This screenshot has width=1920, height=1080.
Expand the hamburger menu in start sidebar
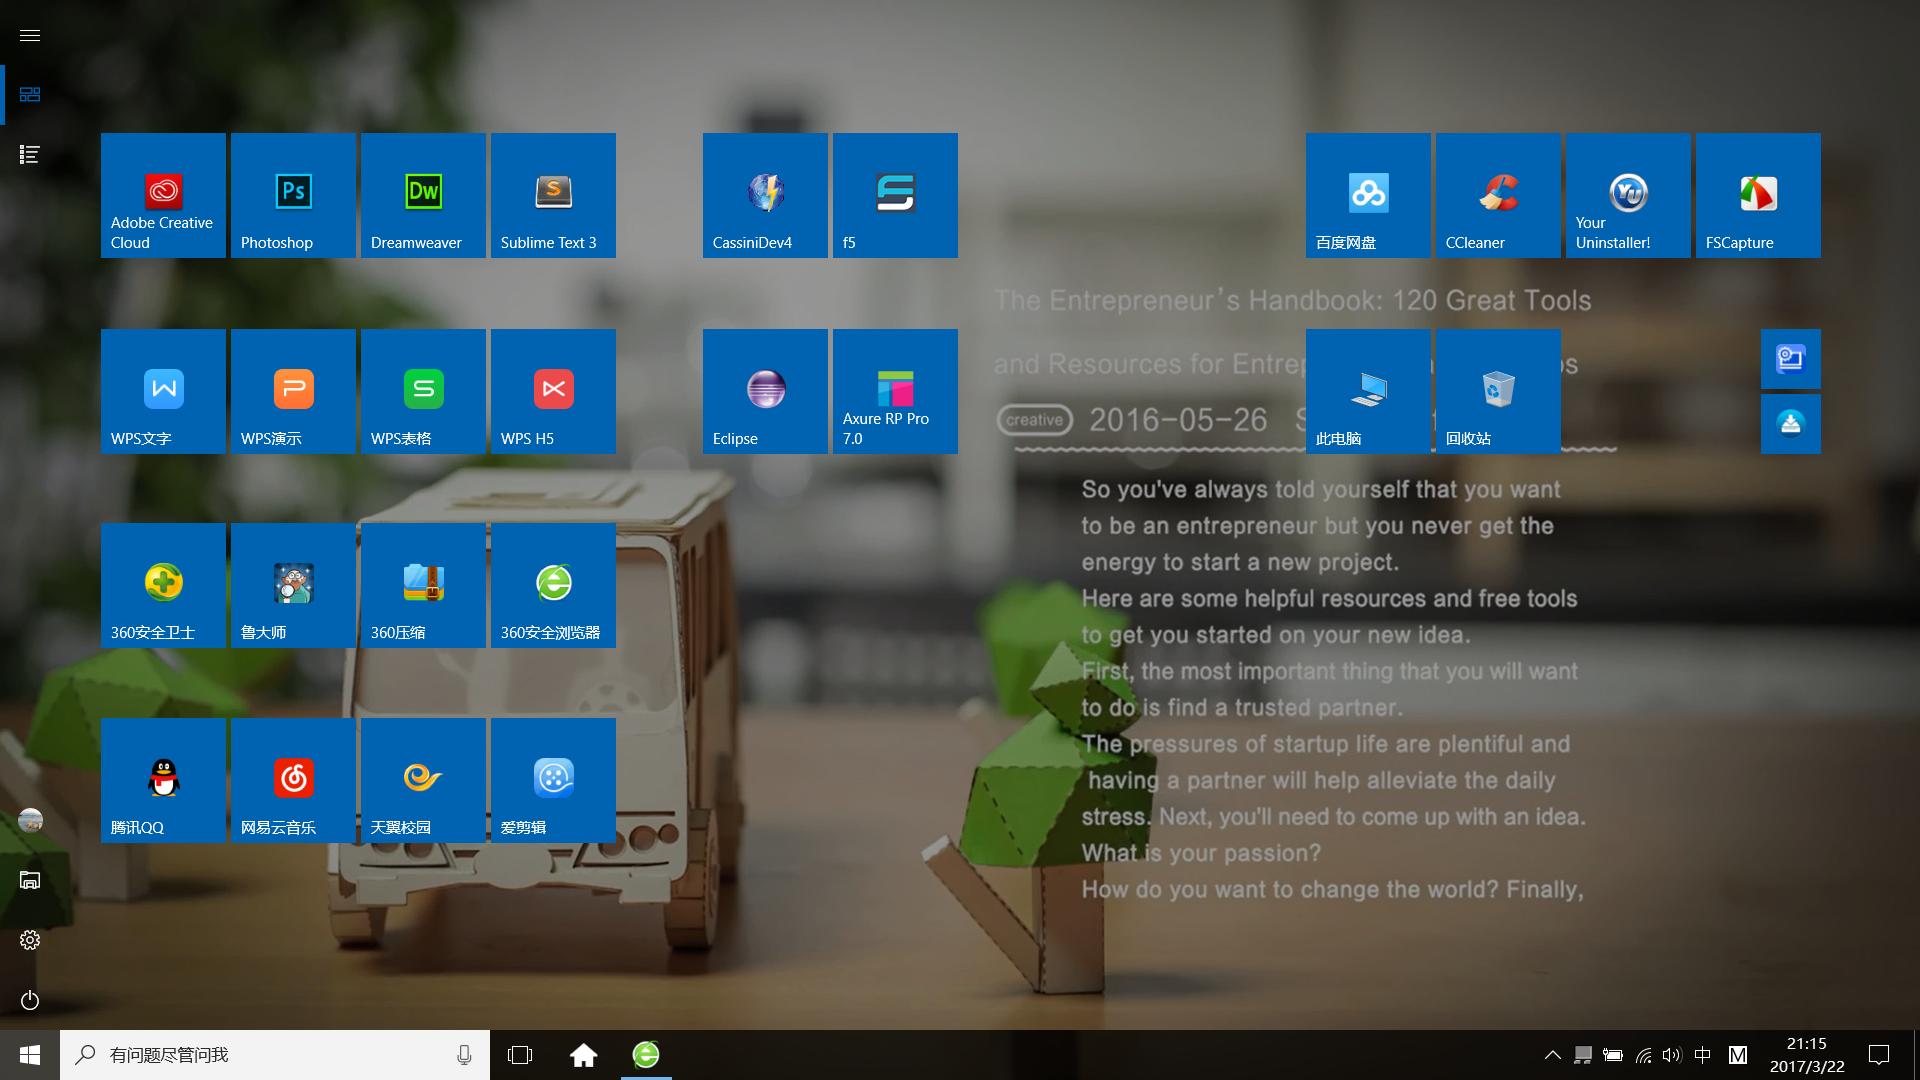(30, 35)
